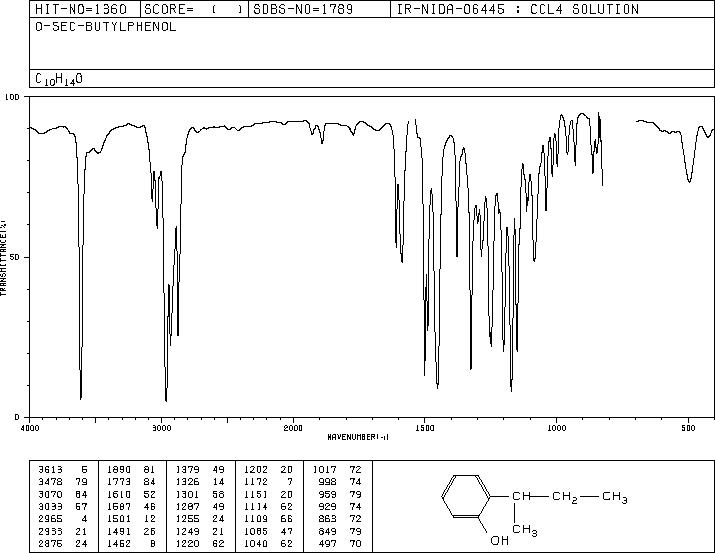Screen dimensions: 715x553
Task: Click the 50 label on transmittance axis
Action: click(x=15, y=257)
